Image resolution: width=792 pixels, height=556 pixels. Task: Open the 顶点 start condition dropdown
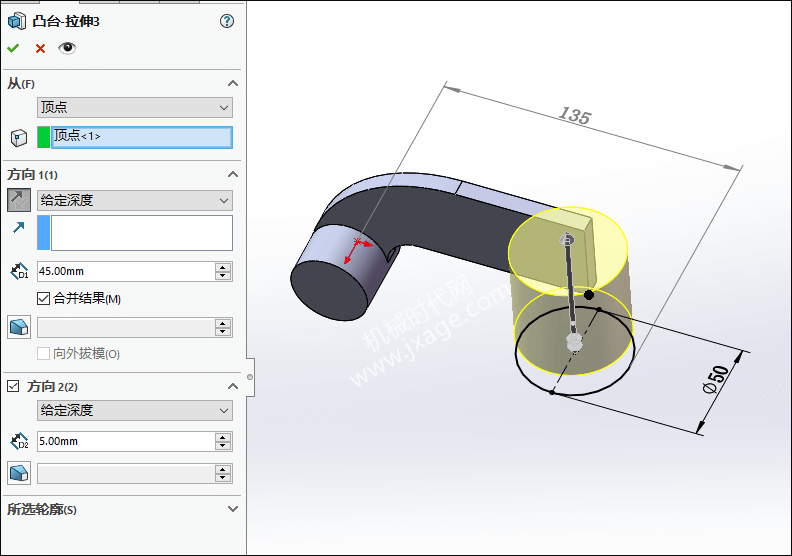135,108
